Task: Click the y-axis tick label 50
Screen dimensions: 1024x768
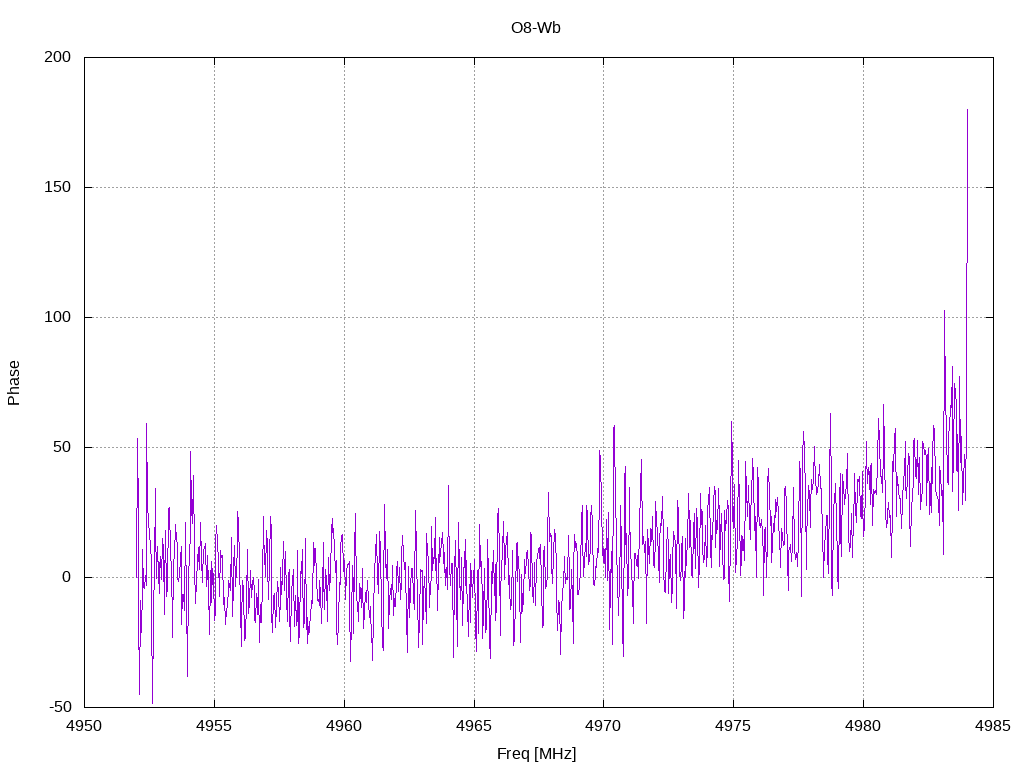Action: pyautogui.click(x=62, y=447)
